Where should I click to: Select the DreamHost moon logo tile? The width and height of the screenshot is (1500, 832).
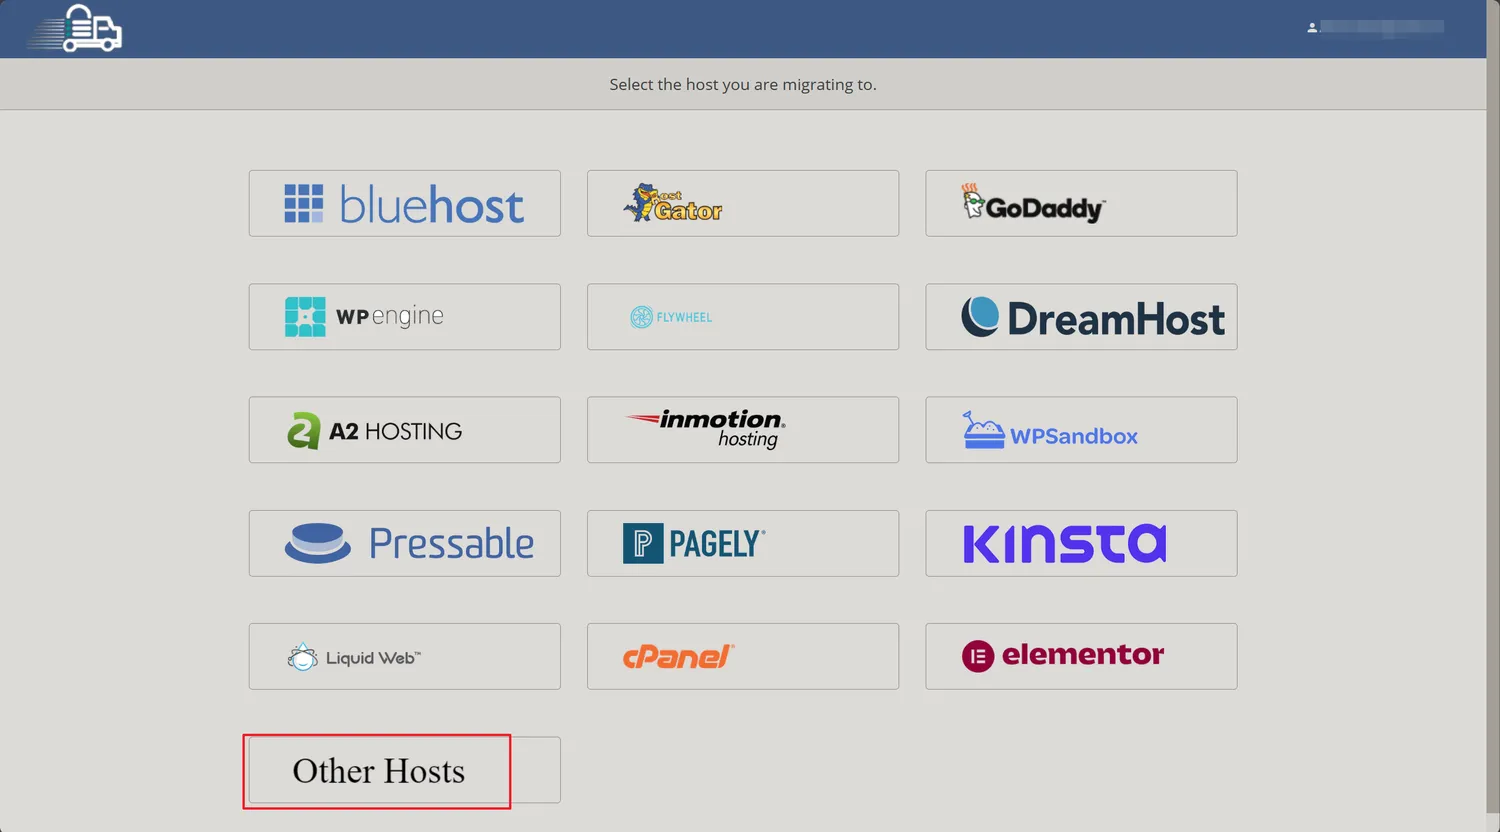1081,317
